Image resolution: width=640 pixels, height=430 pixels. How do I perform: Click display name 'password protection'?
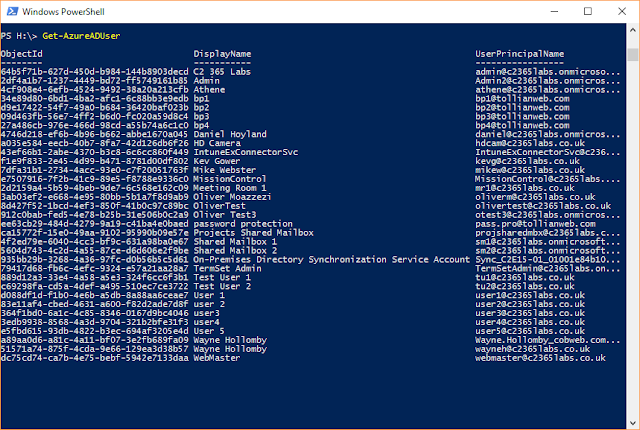243,224
